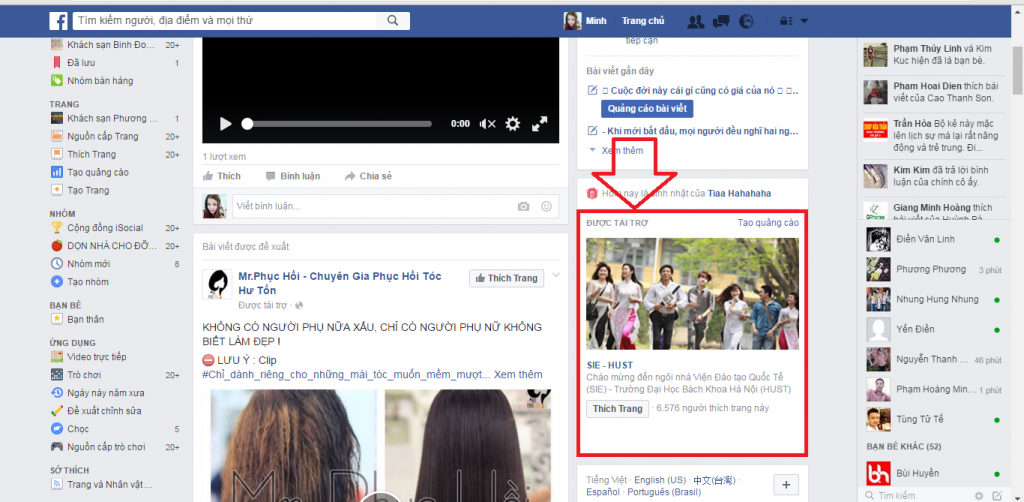Click Thích Trang button under SIE - HUST ad
Image resolution: width=1024 pixels, height=502 pixels.
(x=617, y=409)
